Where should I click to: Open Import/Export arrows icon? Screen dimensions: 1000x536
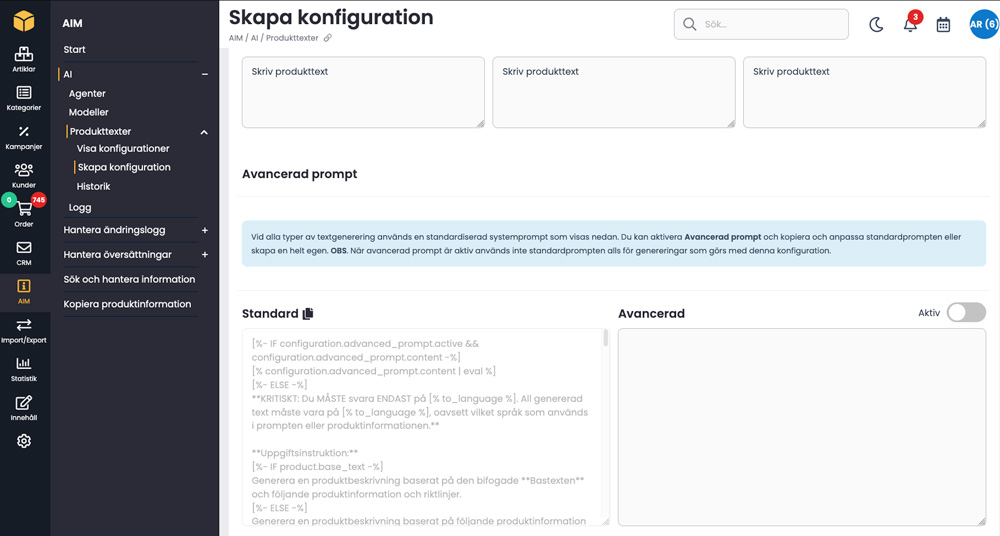24,325
